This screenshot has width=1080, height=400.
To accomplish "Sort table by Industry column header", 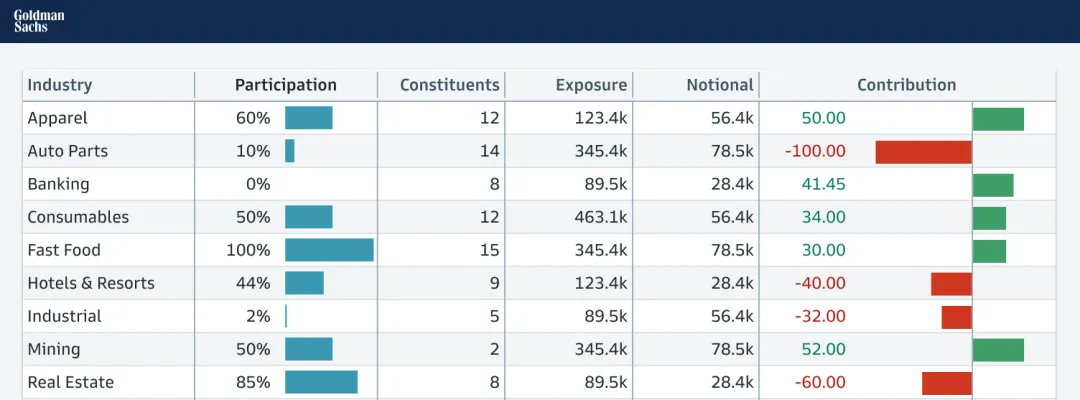I will 60,85.
